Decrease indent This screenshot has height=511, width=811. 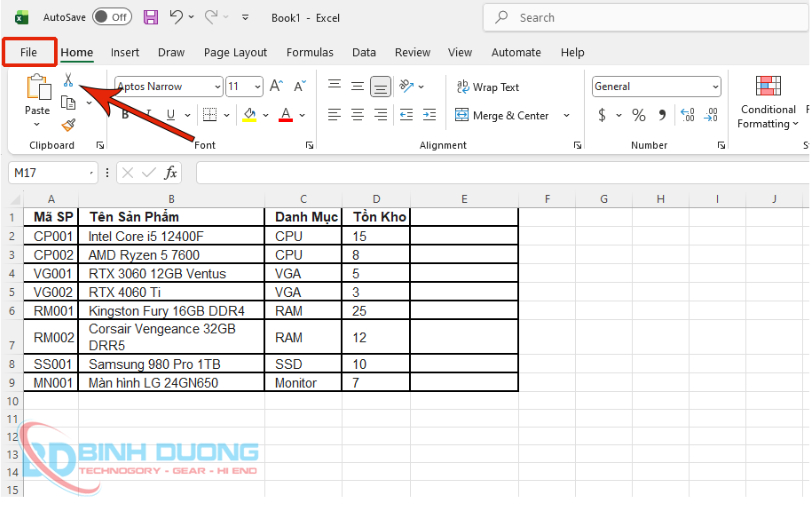407,115
